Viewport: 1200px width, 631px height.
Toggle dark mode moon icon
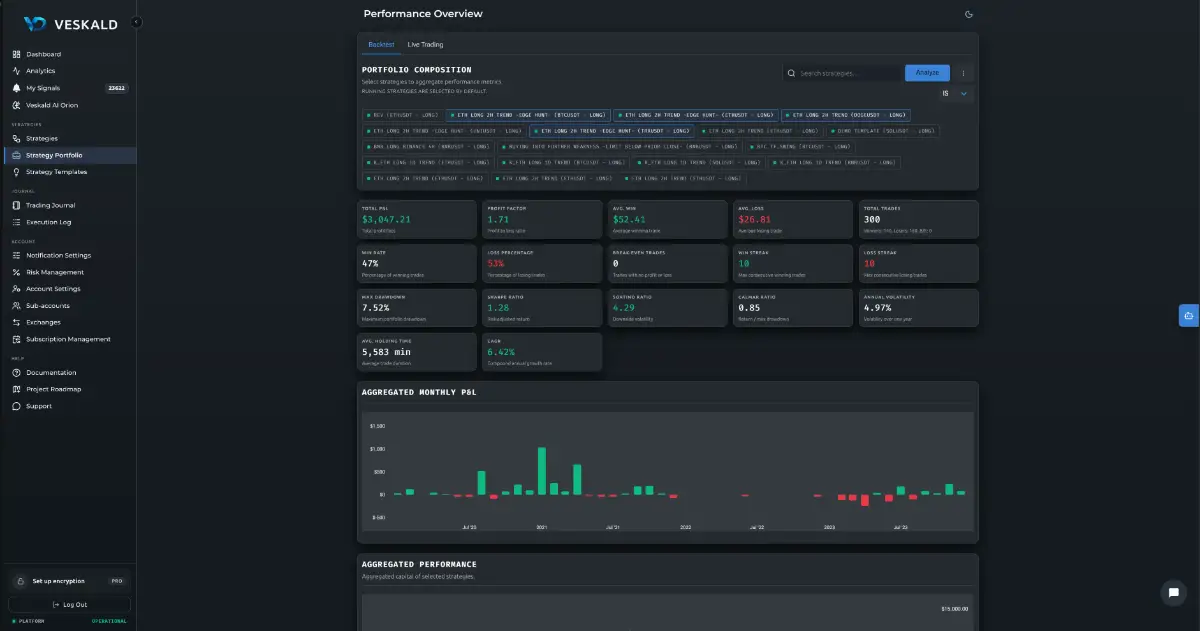[968, 14]
